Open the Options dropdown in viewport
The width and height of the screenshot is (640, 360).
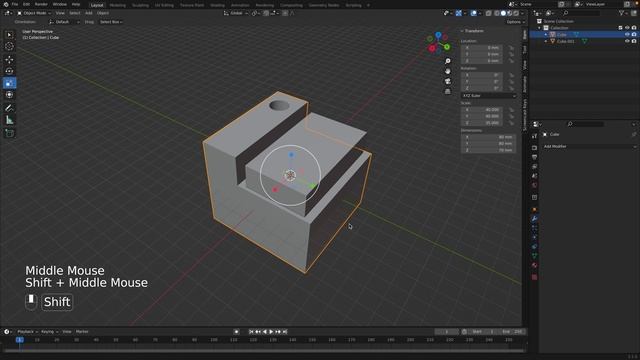click(x=516, y=22)
